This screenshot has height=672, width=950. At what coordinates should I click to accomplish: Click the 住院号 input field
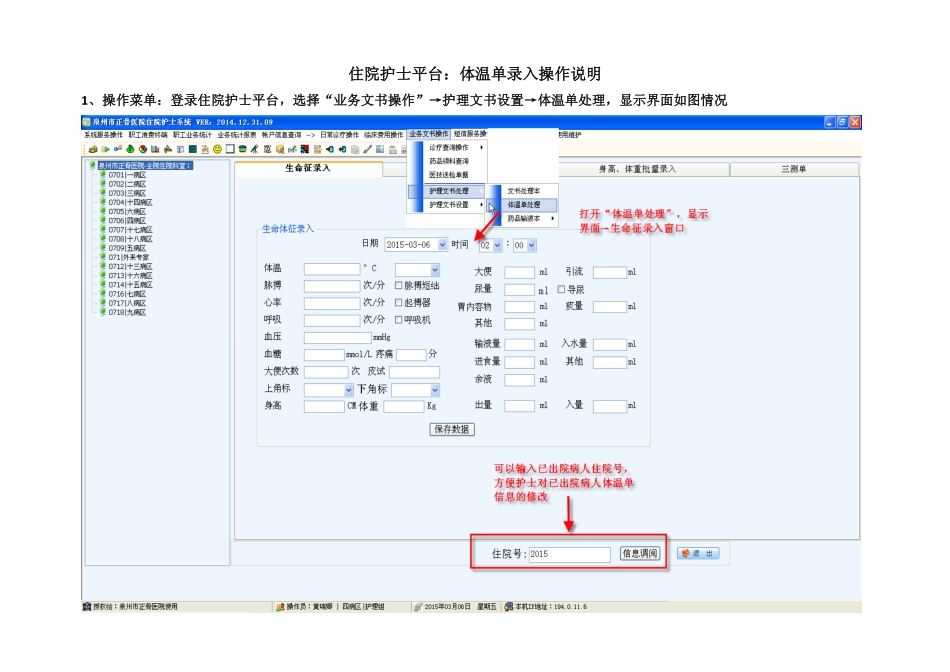click(x=570, y=554)
